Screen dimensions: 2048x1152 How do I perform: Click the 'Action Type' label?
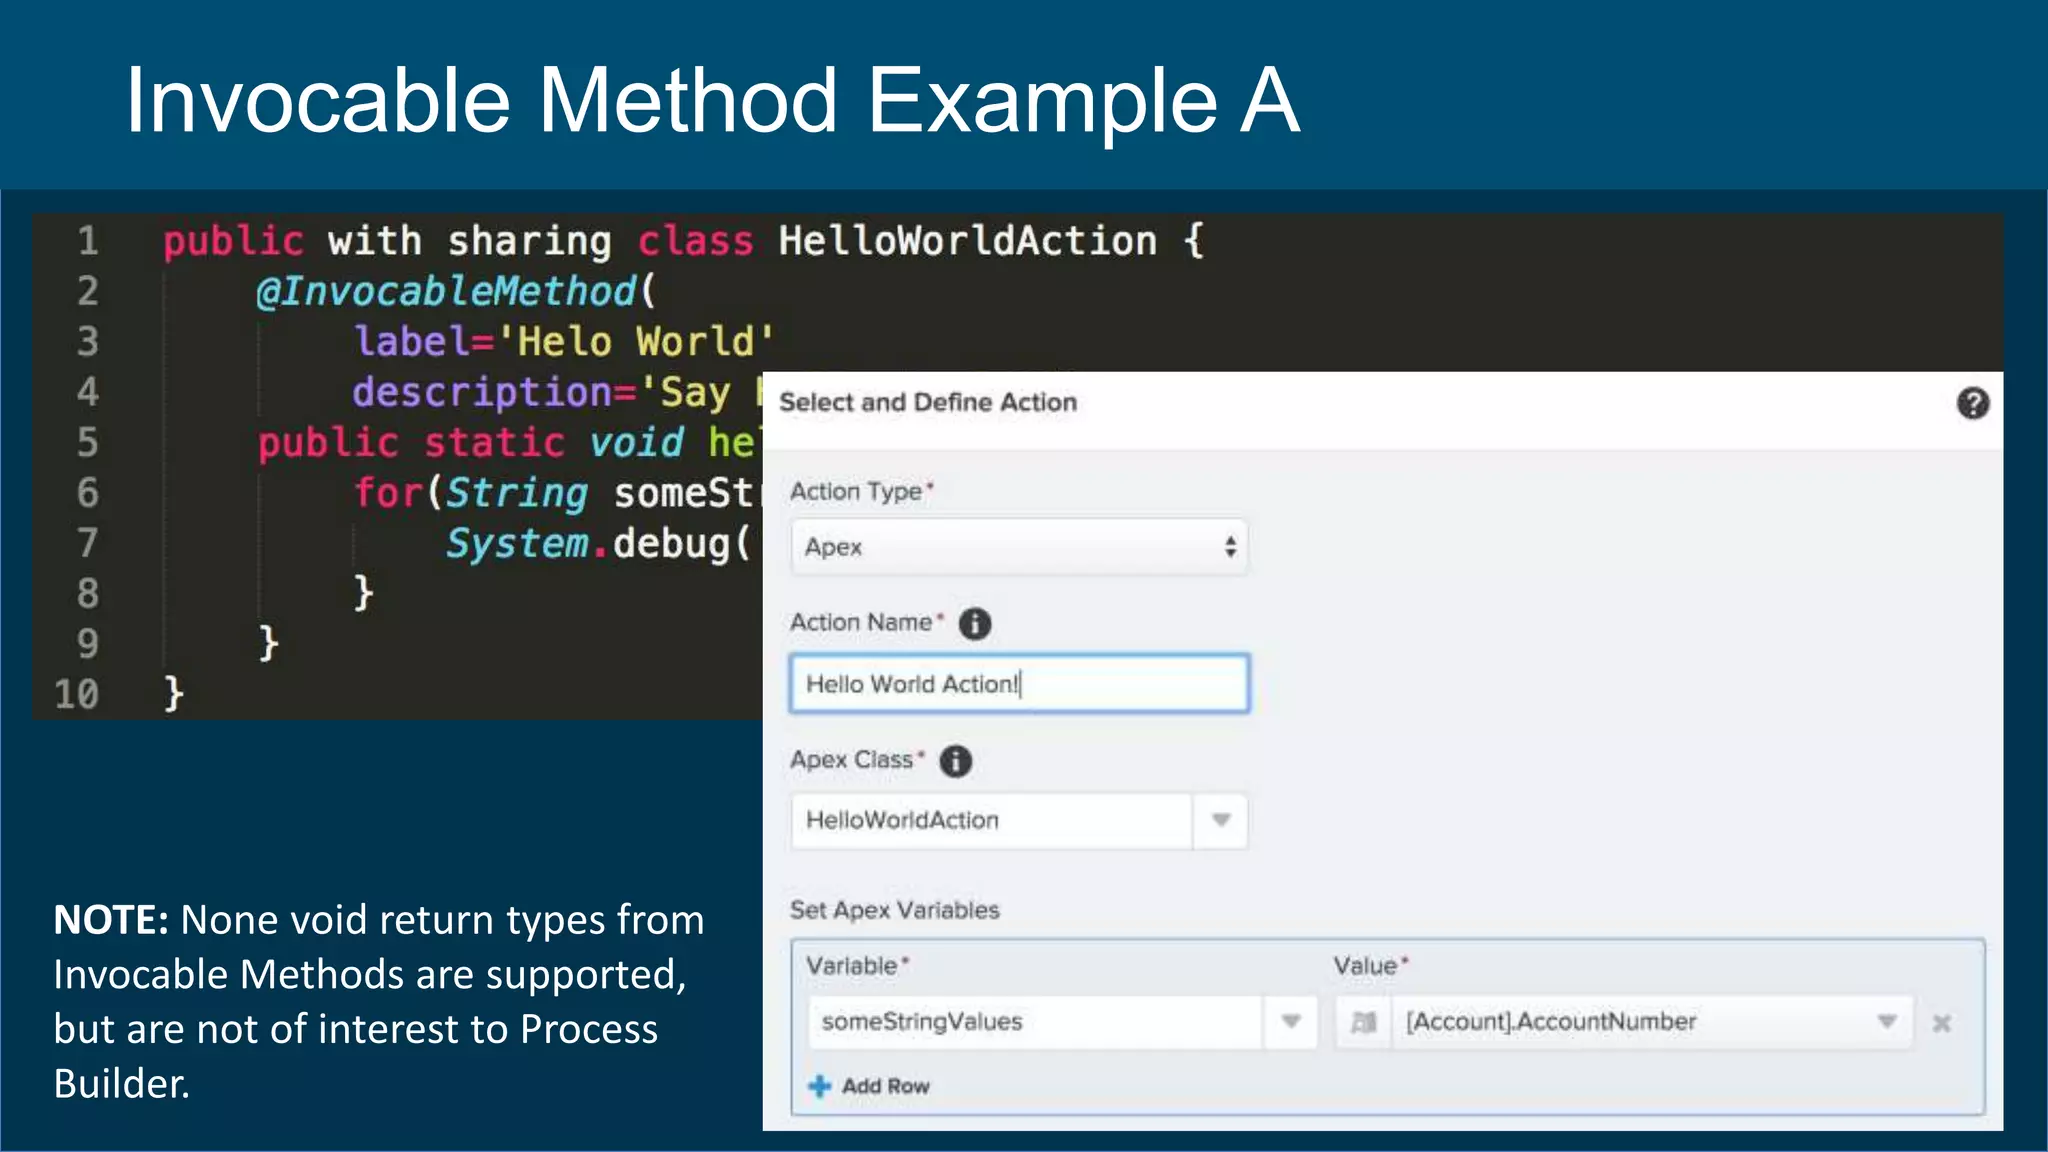tap(856, 491)
